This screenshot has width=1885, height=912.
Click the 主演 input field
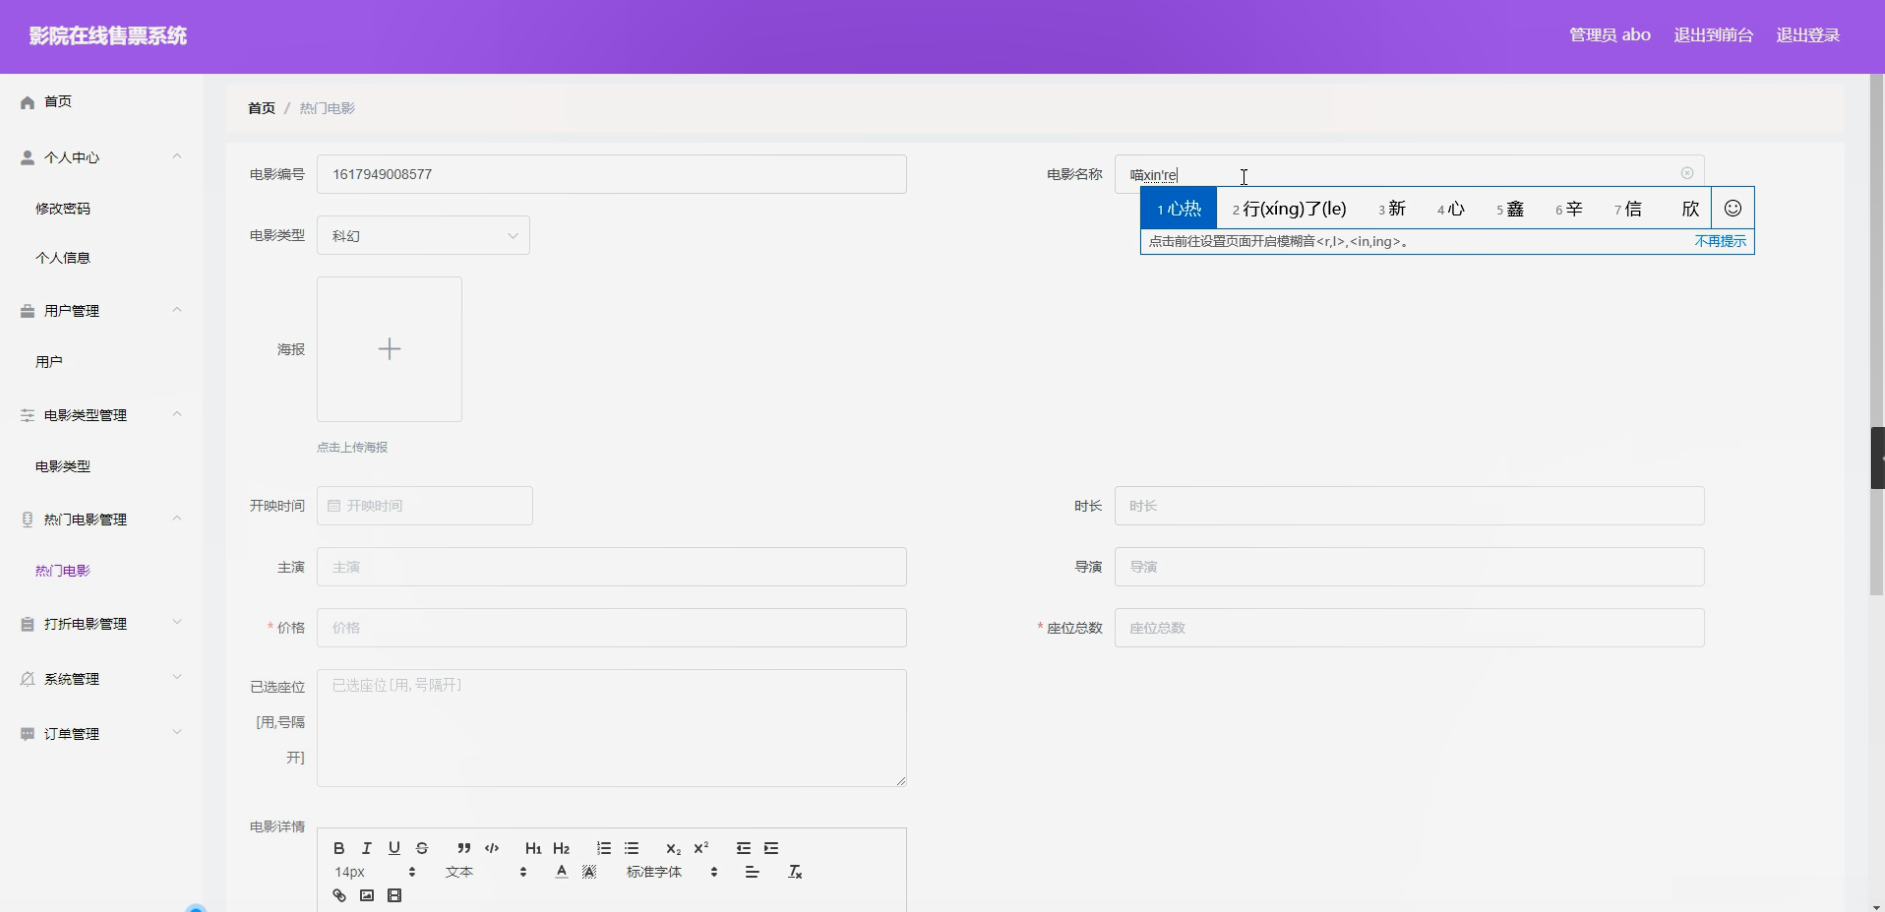pos(612,567)
